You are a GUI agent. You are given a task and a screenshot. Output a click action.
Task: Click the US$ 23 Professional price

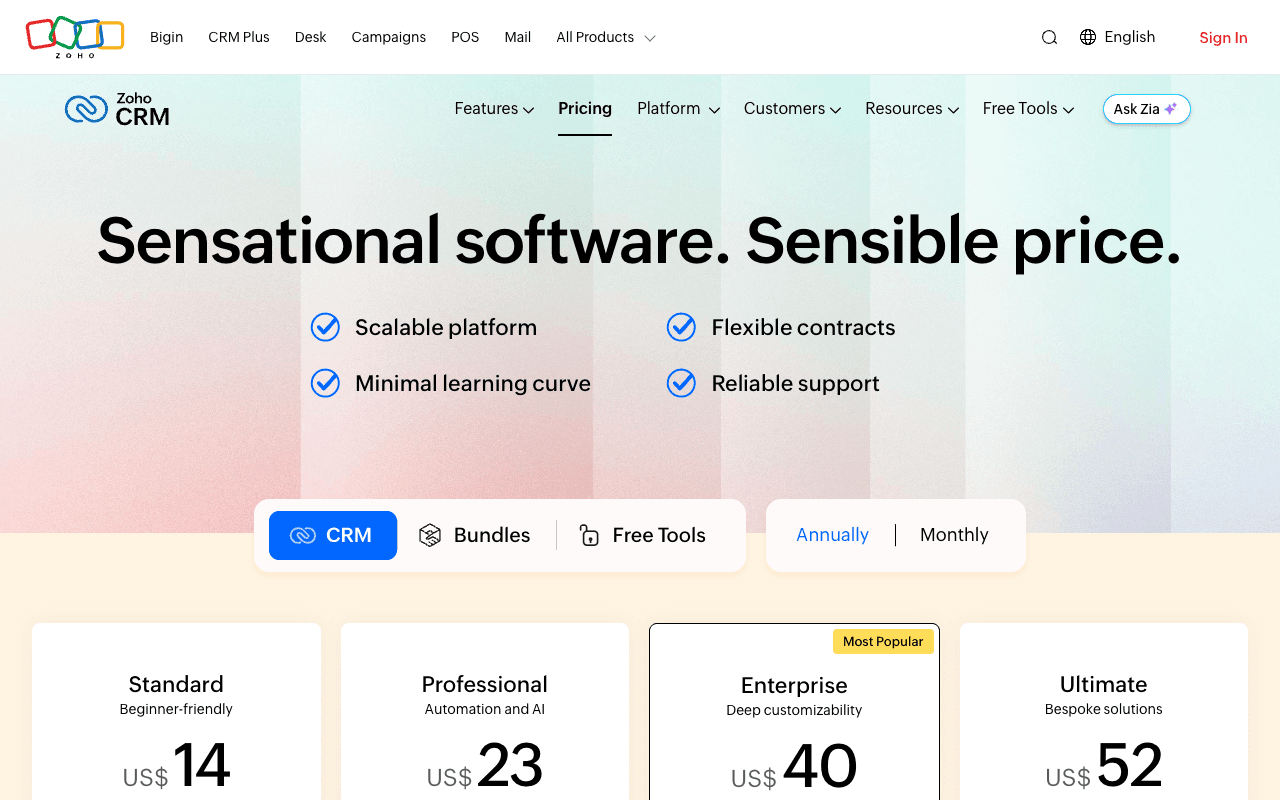coord(484,766)
